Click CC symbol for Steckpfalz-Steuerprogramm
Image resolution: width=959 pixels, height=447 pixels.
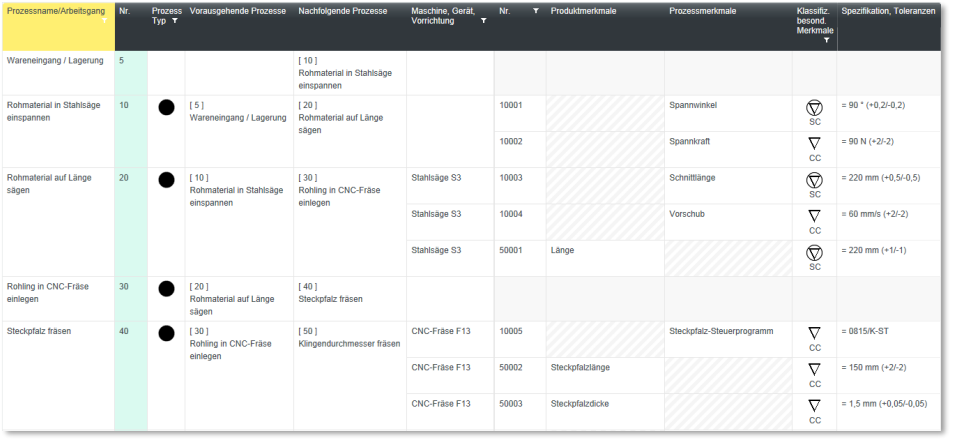[x=814, y=333]
